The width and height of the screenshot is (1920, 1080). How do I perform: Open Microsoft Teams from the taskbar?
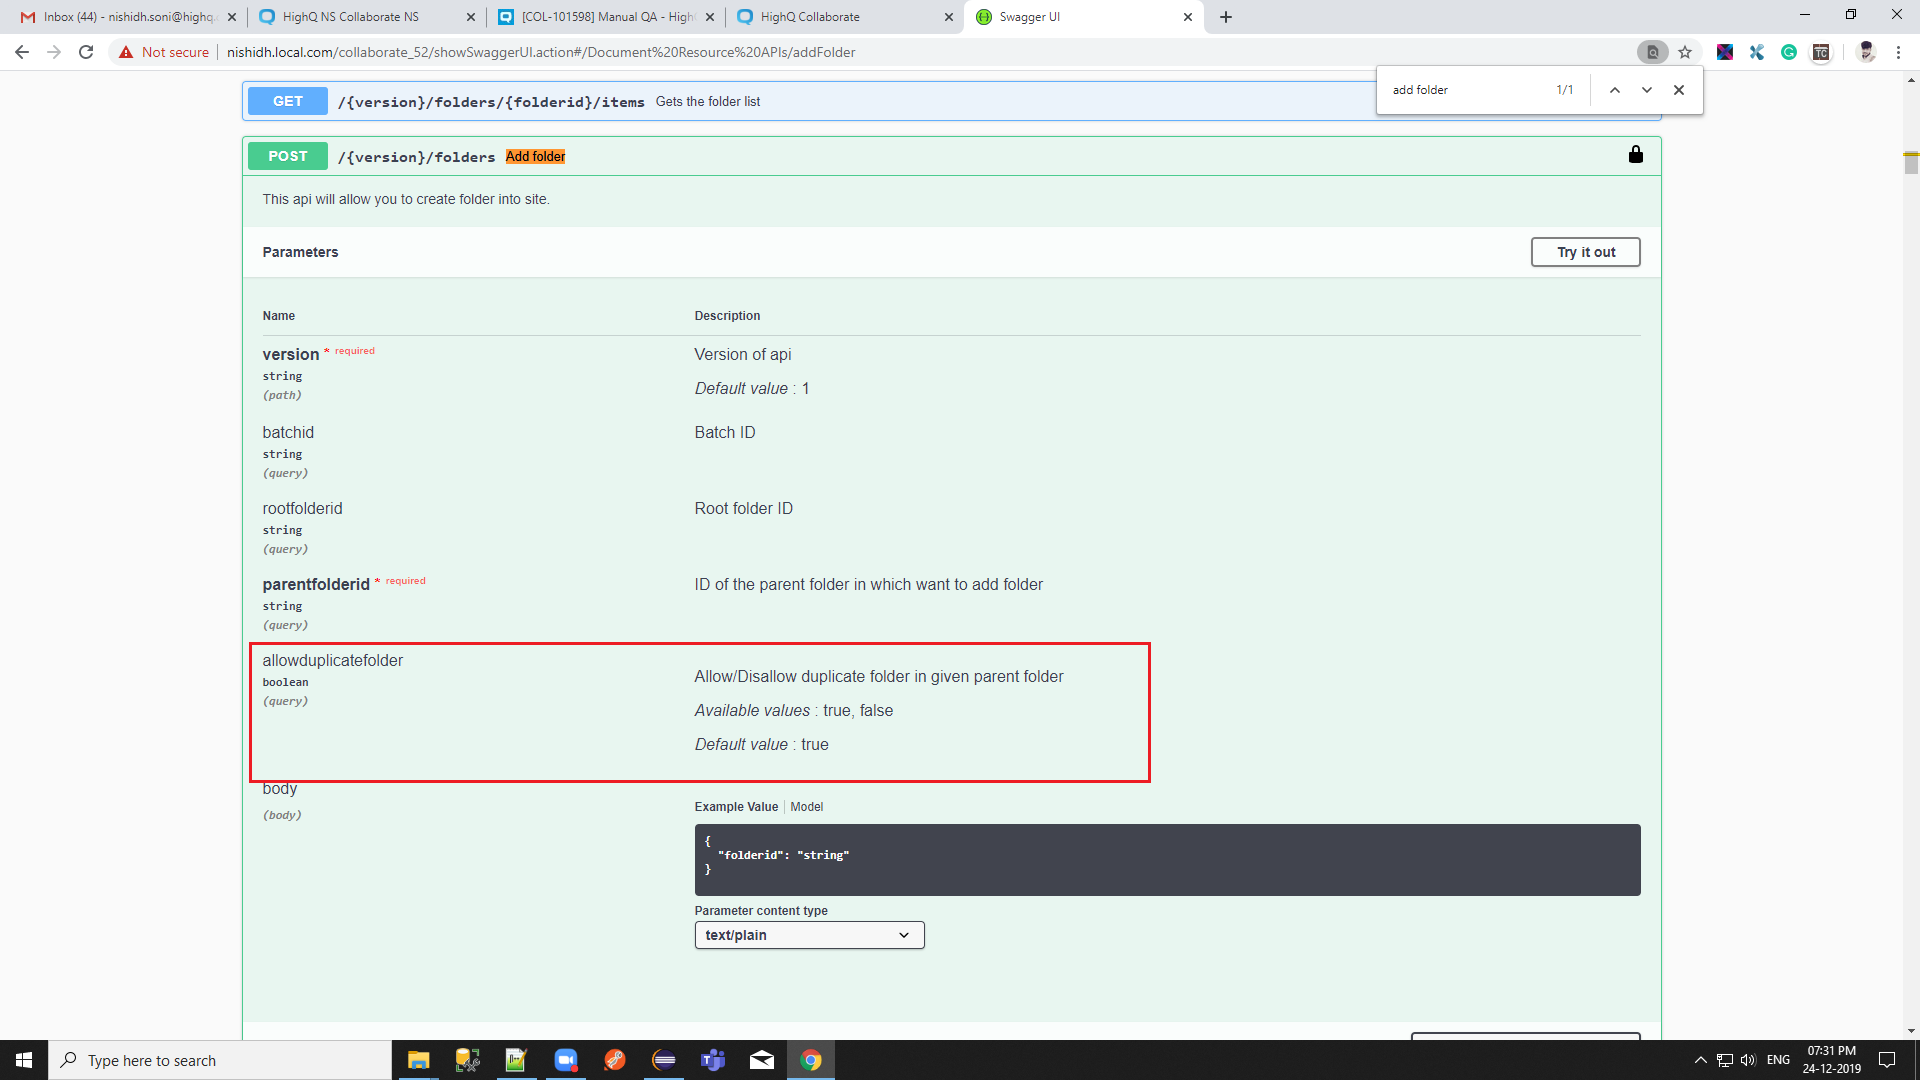point(712,1060)
